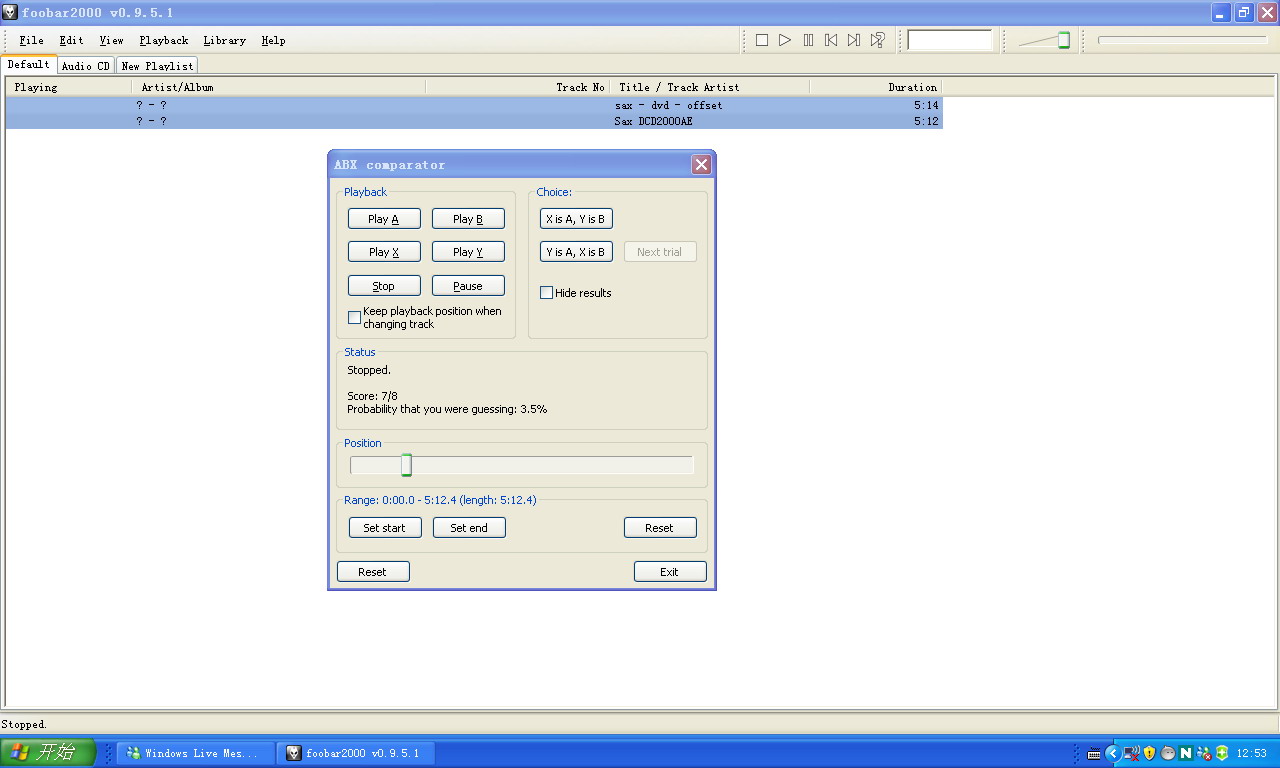This screenshot has width=1280, height=768.
Task: Click the Random playback icon in the toolbar
Action: click(877, 40)
